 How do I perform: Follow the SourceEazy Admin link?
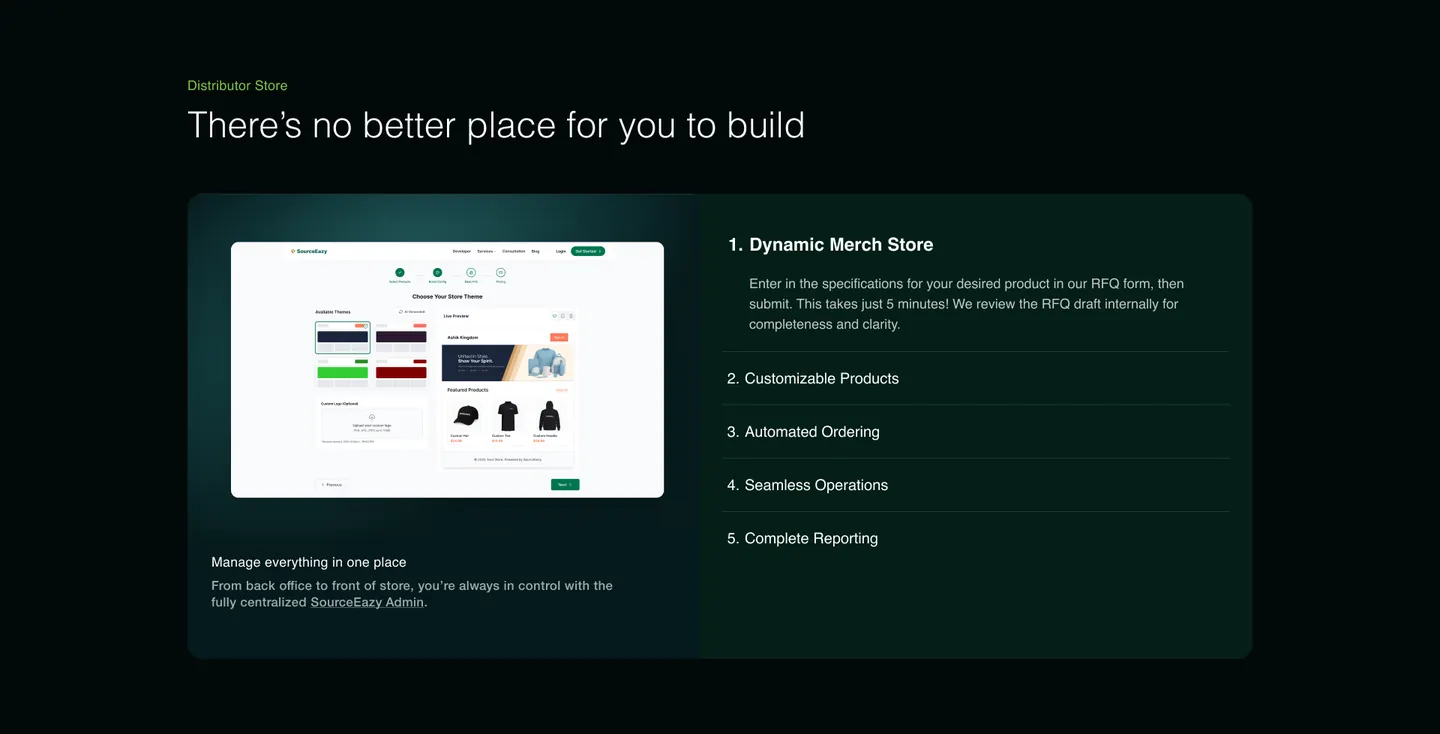click(x=367, y=602)
